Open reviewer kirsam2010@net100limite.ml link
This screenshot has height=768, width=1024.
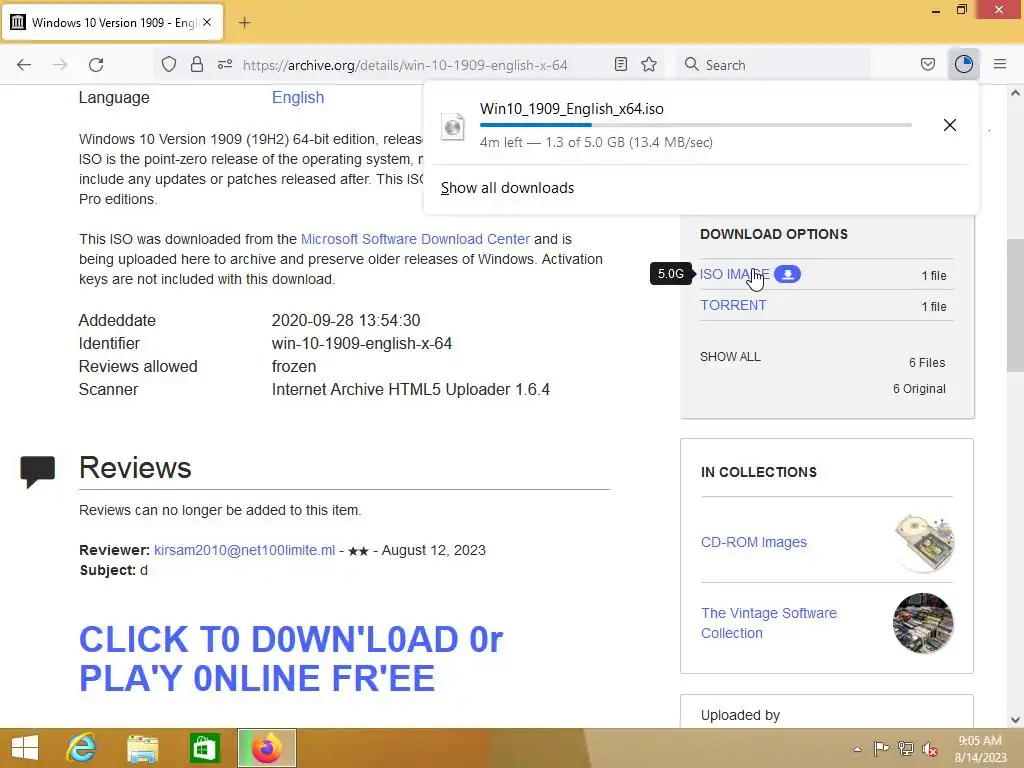244,550
